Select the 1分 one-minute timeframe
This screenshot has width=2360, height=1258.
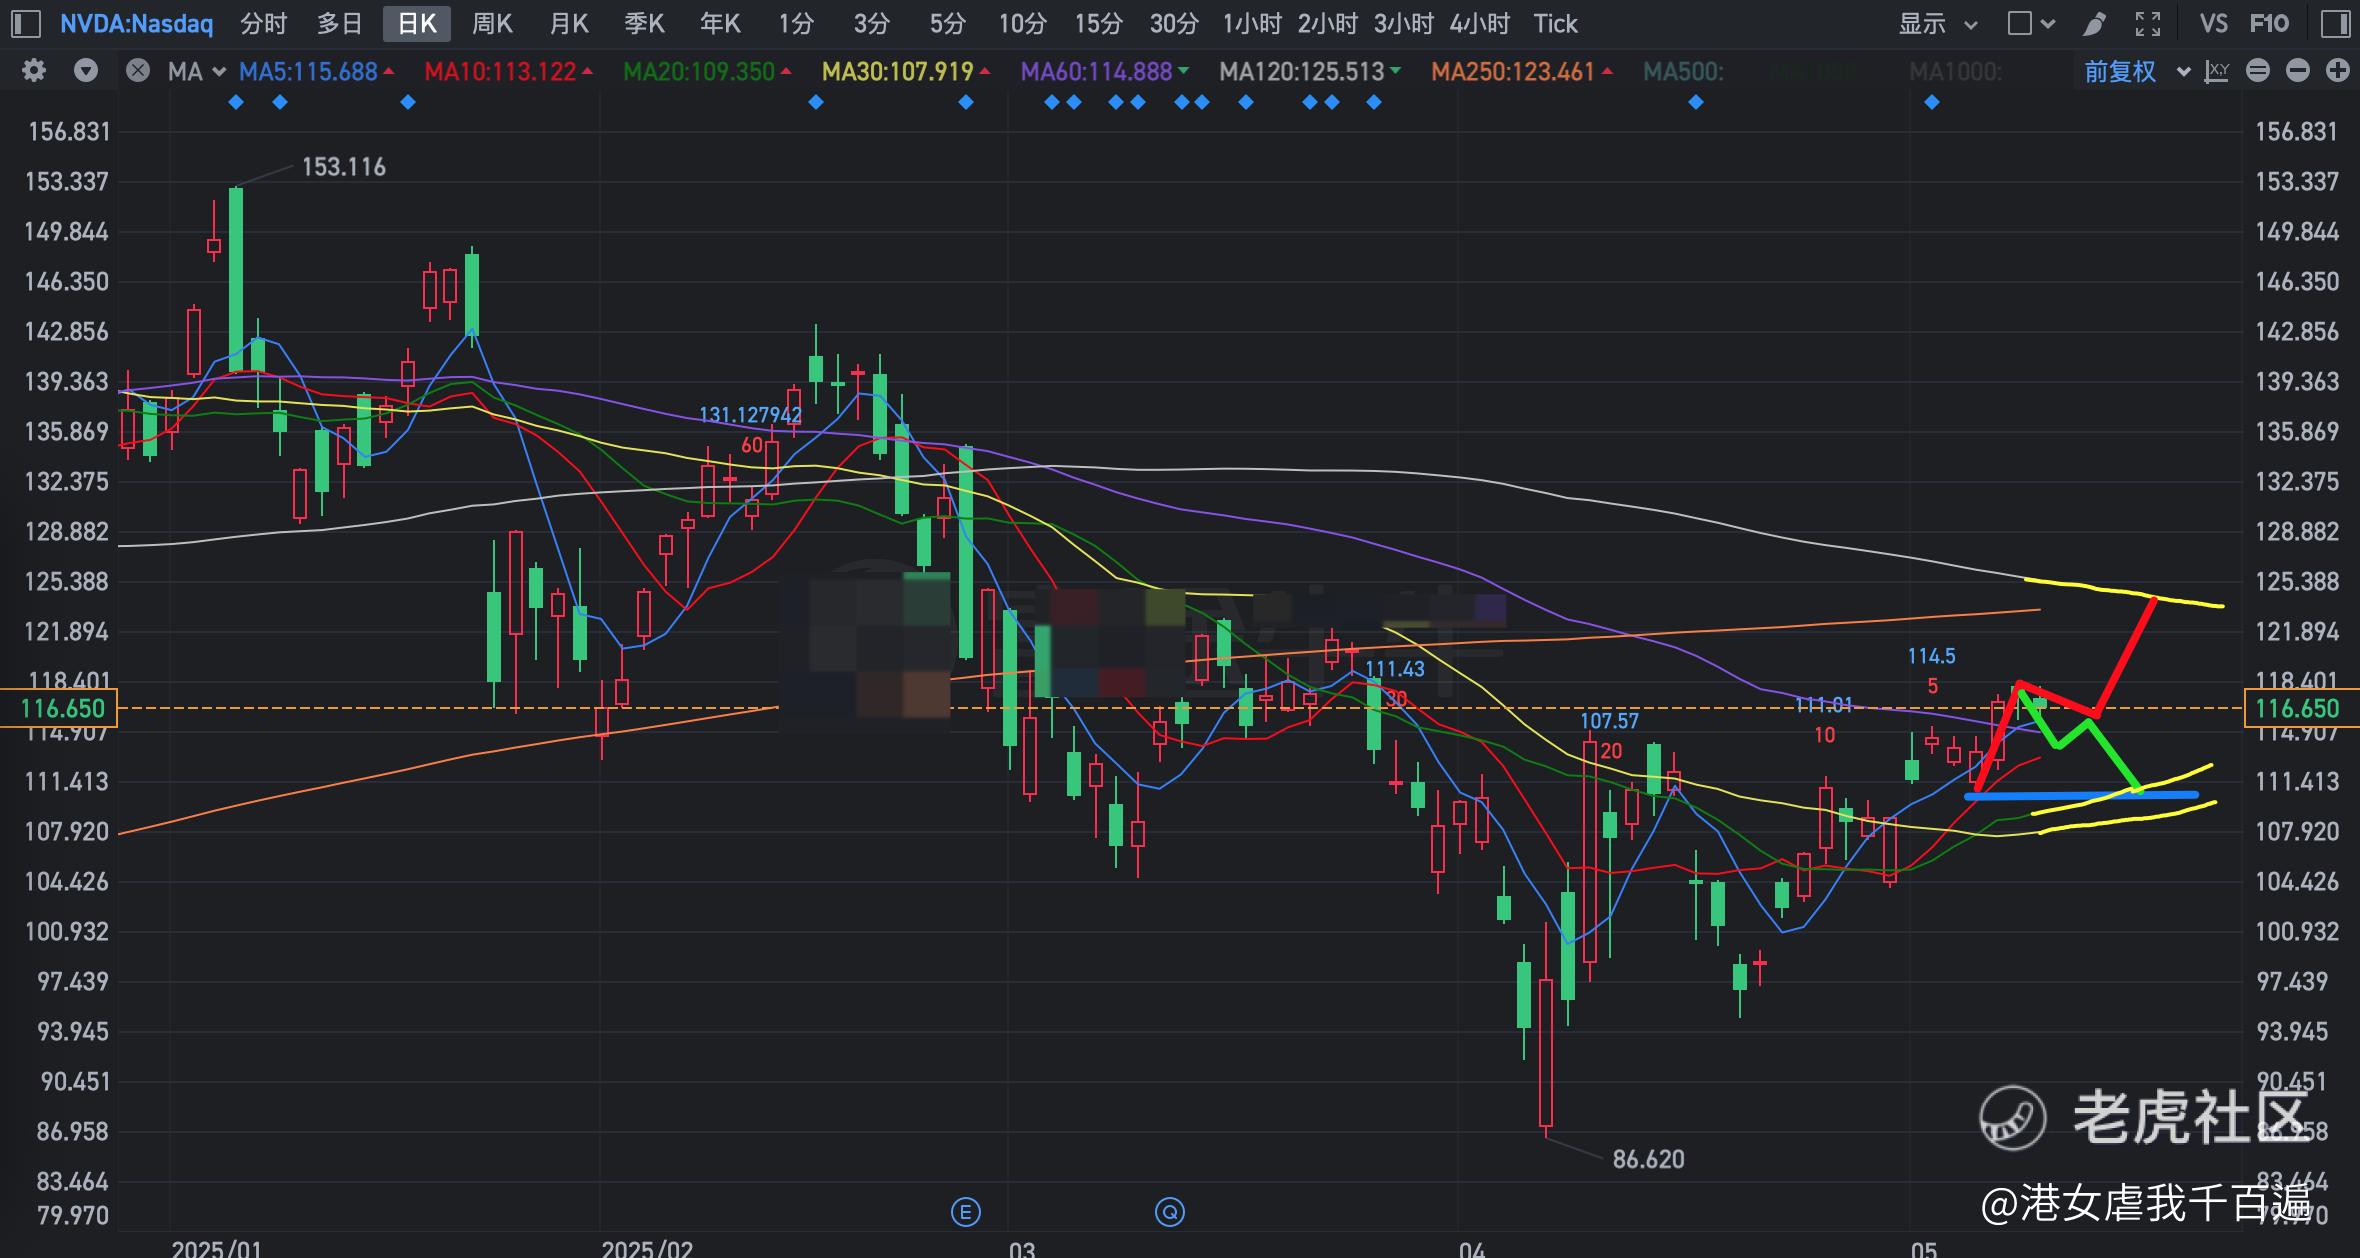click(x=796, y=23)
